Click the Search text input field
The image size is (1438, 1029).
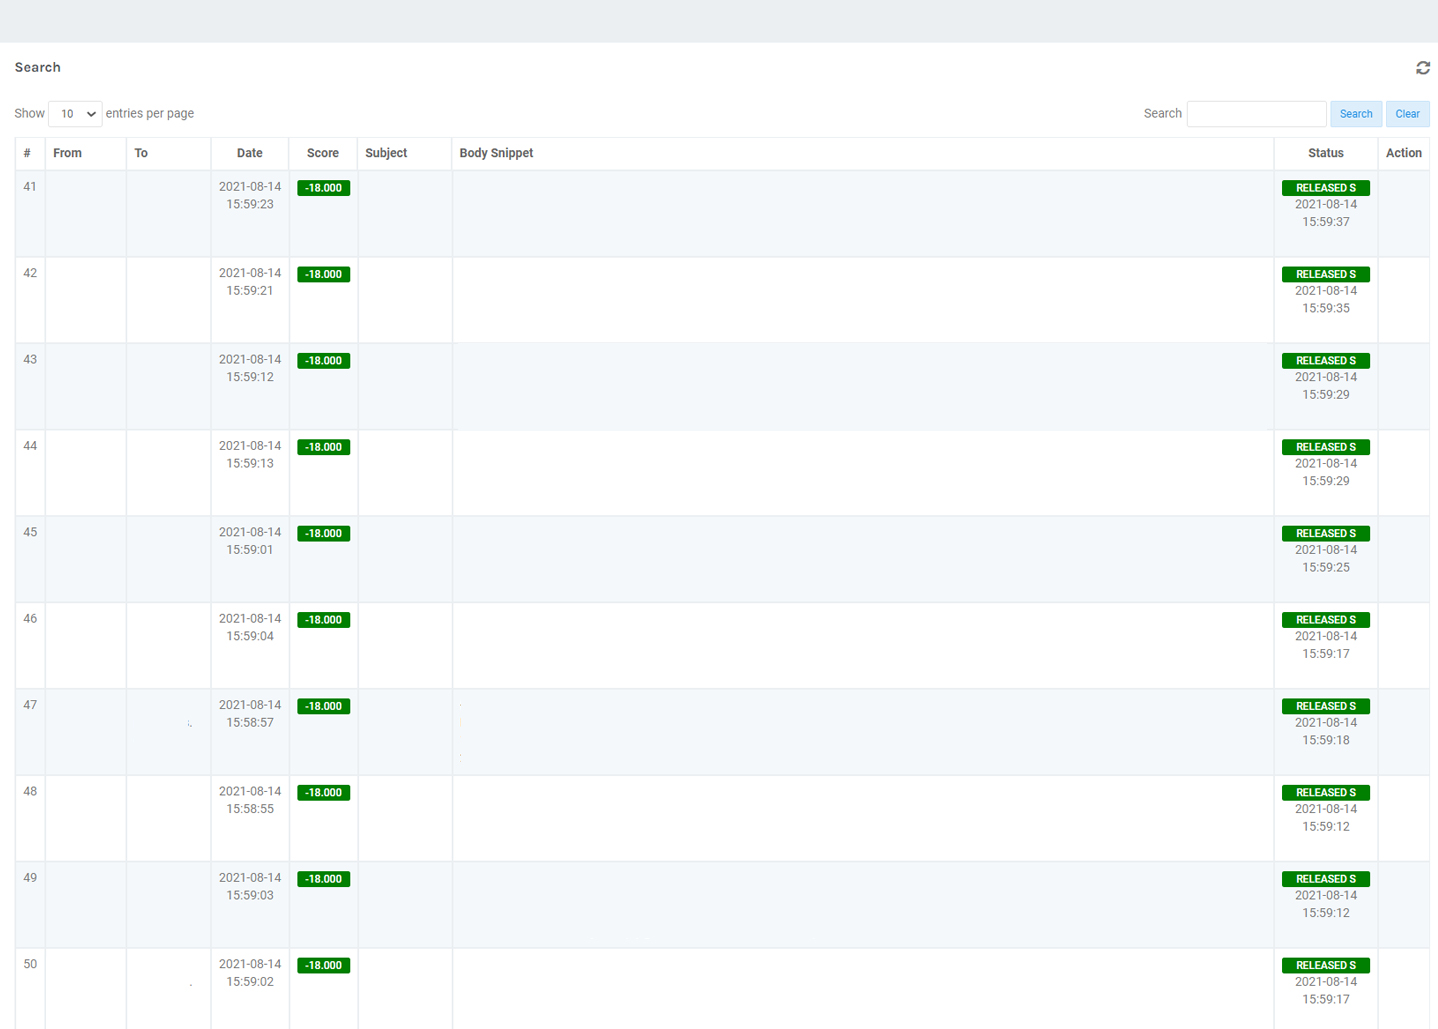point(1256,114)
